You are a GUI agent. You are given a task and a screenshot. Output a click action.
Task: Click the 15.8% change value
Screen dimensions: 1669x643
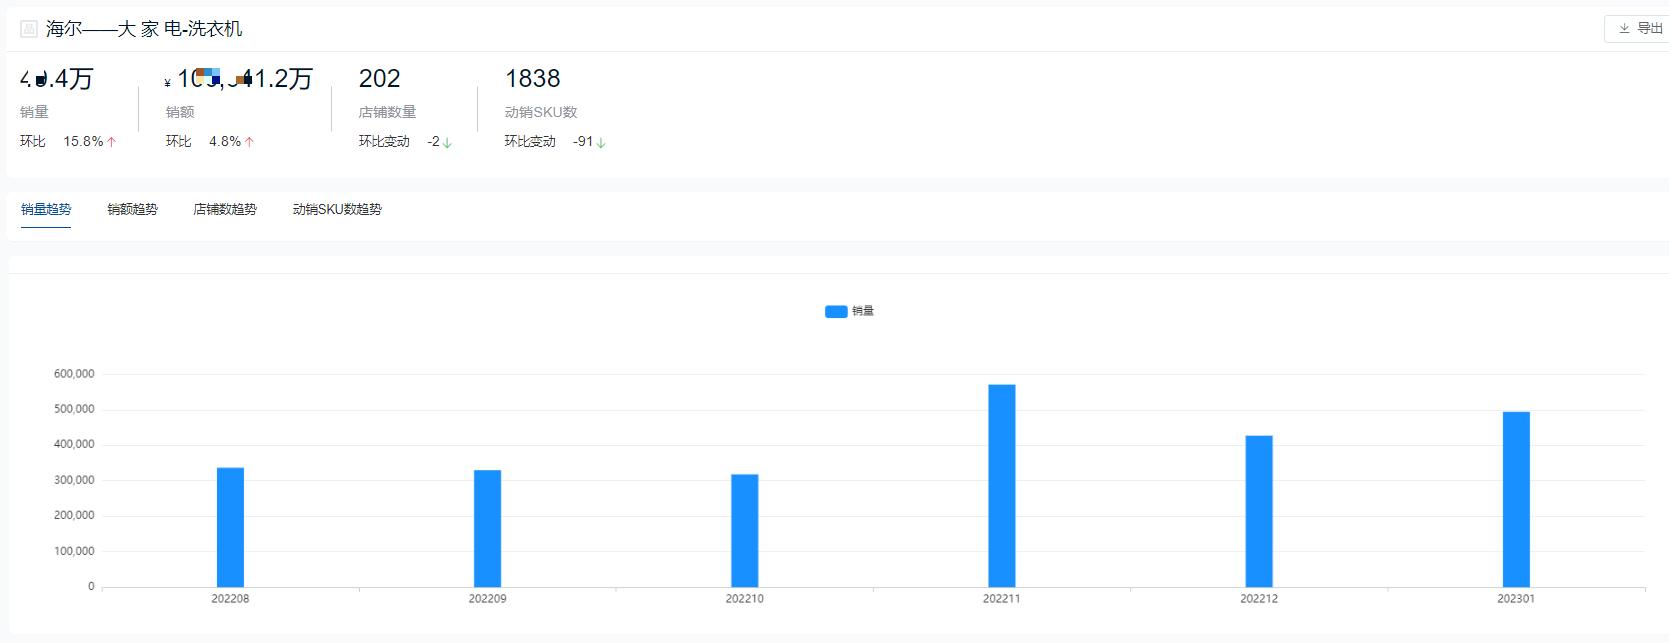click(83, 142)
